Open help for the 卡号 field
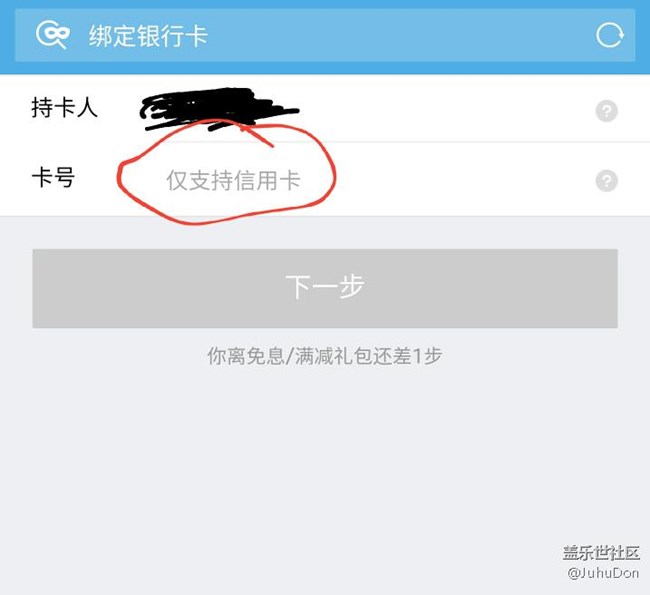Viewport: 650px width, 595px height. pos(606,181)
